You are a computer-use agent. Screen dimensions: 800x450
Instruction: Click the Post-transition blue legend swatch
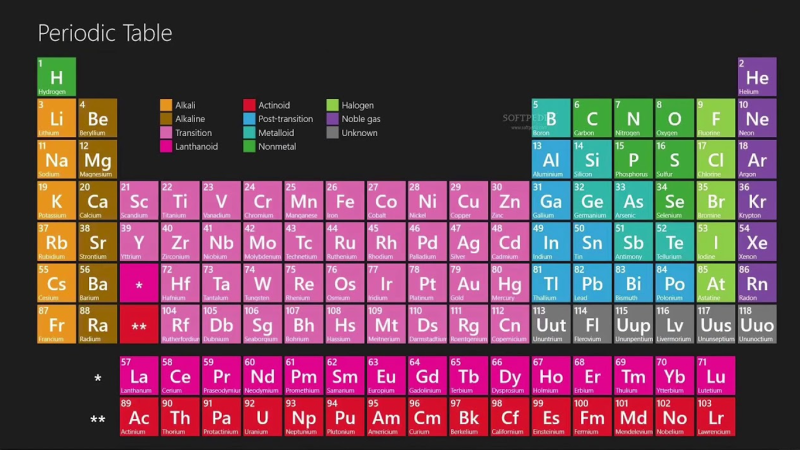(x=249, y=119)
